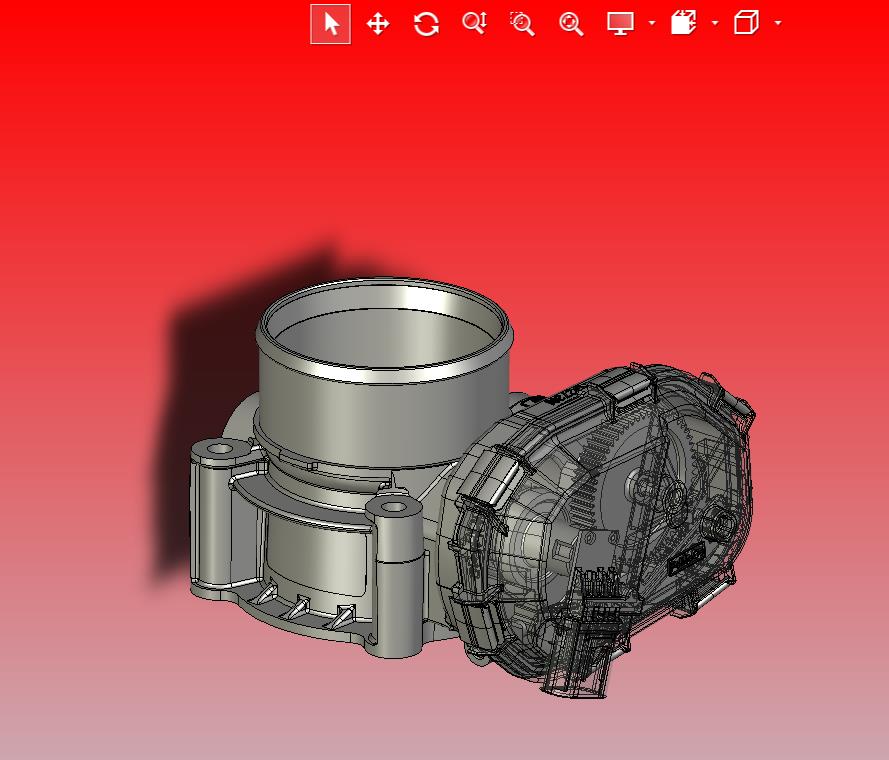Choose the dynamic zoom in/out tool
This screenshot has height=760, width=889.
pyautogui.click(x=475, y=23)
